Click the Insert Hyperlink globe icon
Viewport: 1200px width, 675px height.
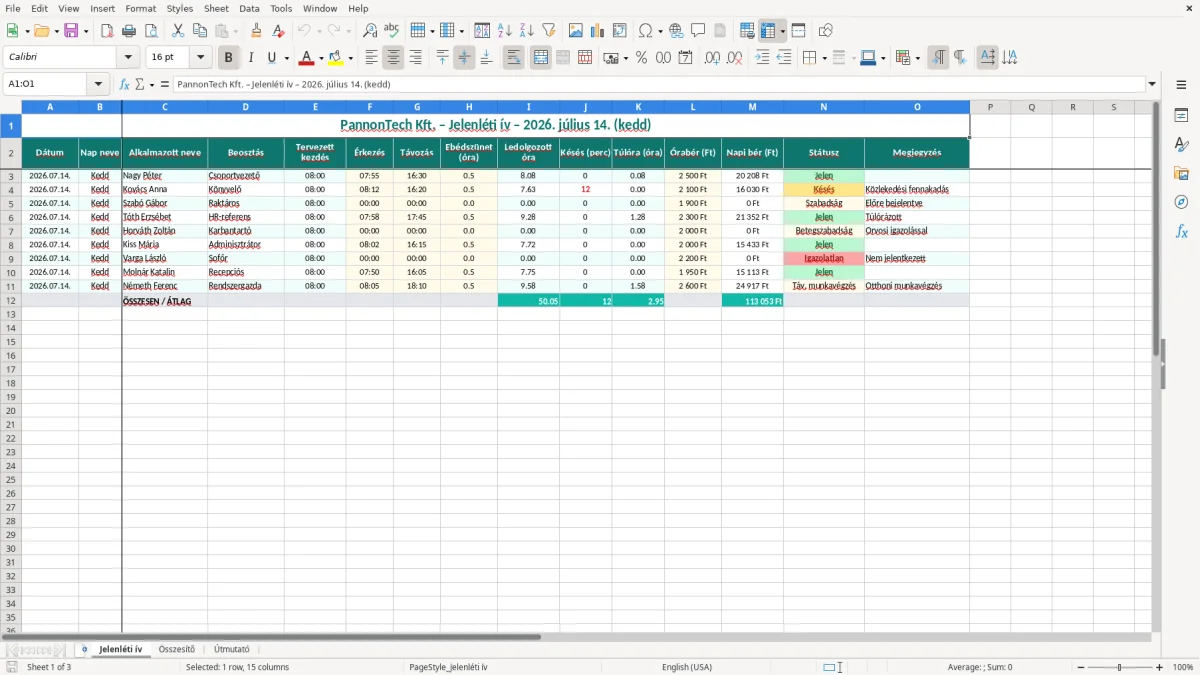[x=676, y=31]
